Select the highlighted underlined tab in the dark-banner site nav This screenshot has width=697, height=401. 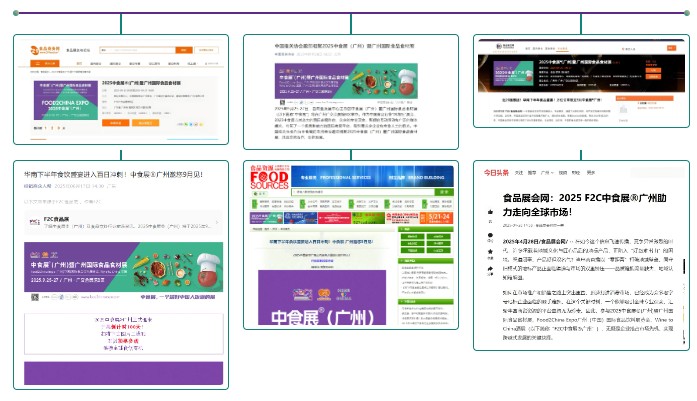(x=562, y=48)
